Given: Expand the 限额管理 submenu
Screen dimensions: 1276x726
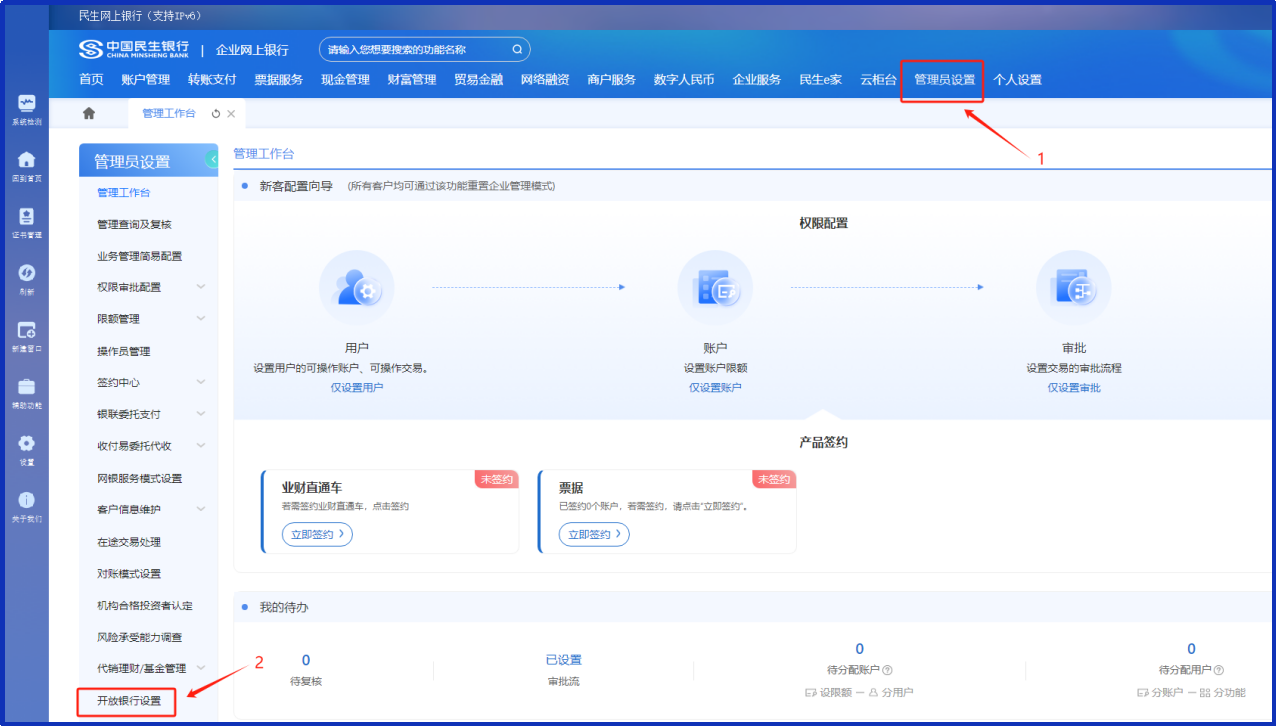Looking at the screenshot, I should coord(201,319).
